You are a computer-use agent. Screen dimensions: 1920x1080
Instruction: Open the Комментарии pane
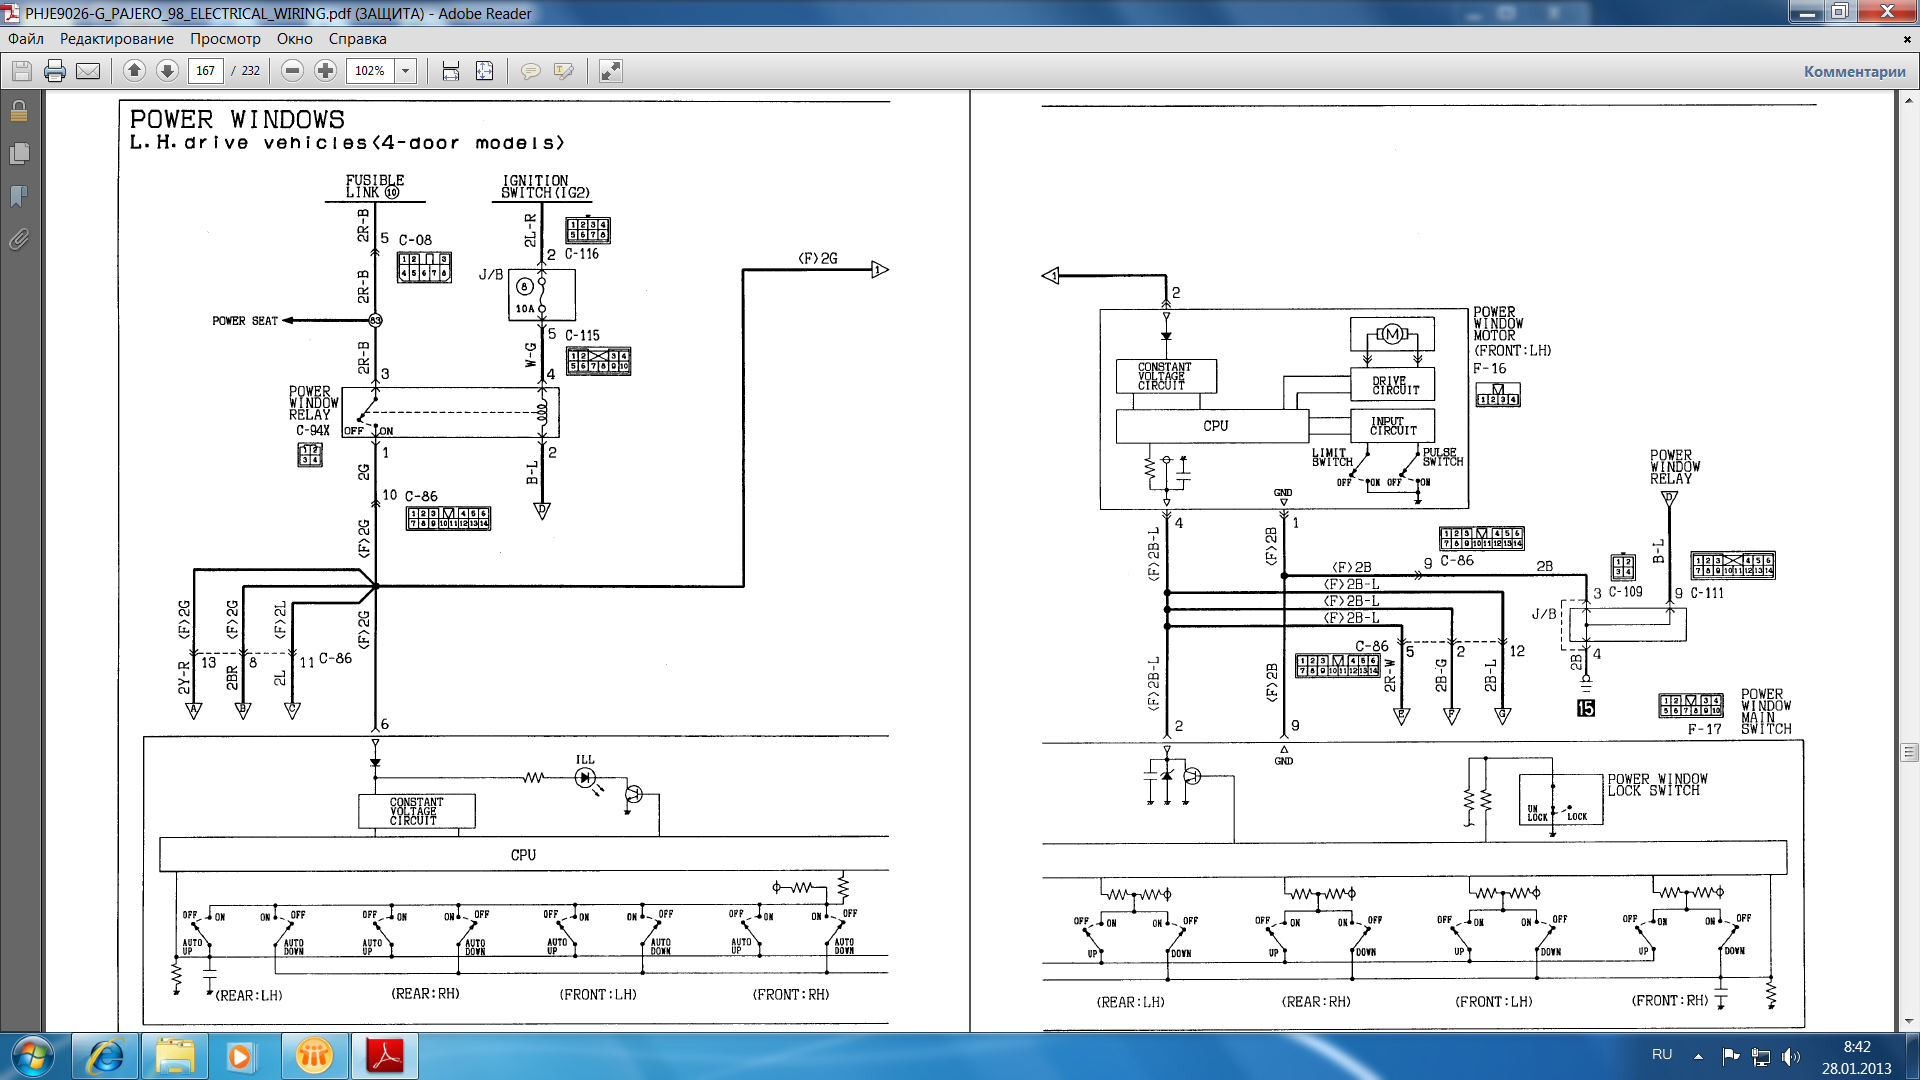[1854, 71]
